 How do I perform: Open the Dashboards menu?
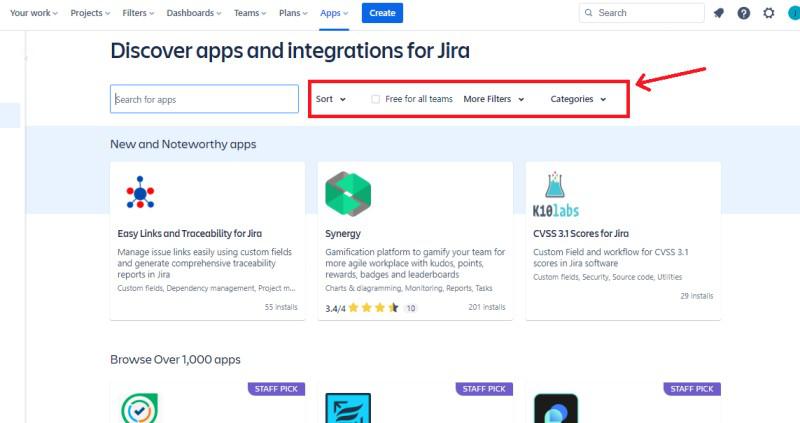[x=194, y=13]
